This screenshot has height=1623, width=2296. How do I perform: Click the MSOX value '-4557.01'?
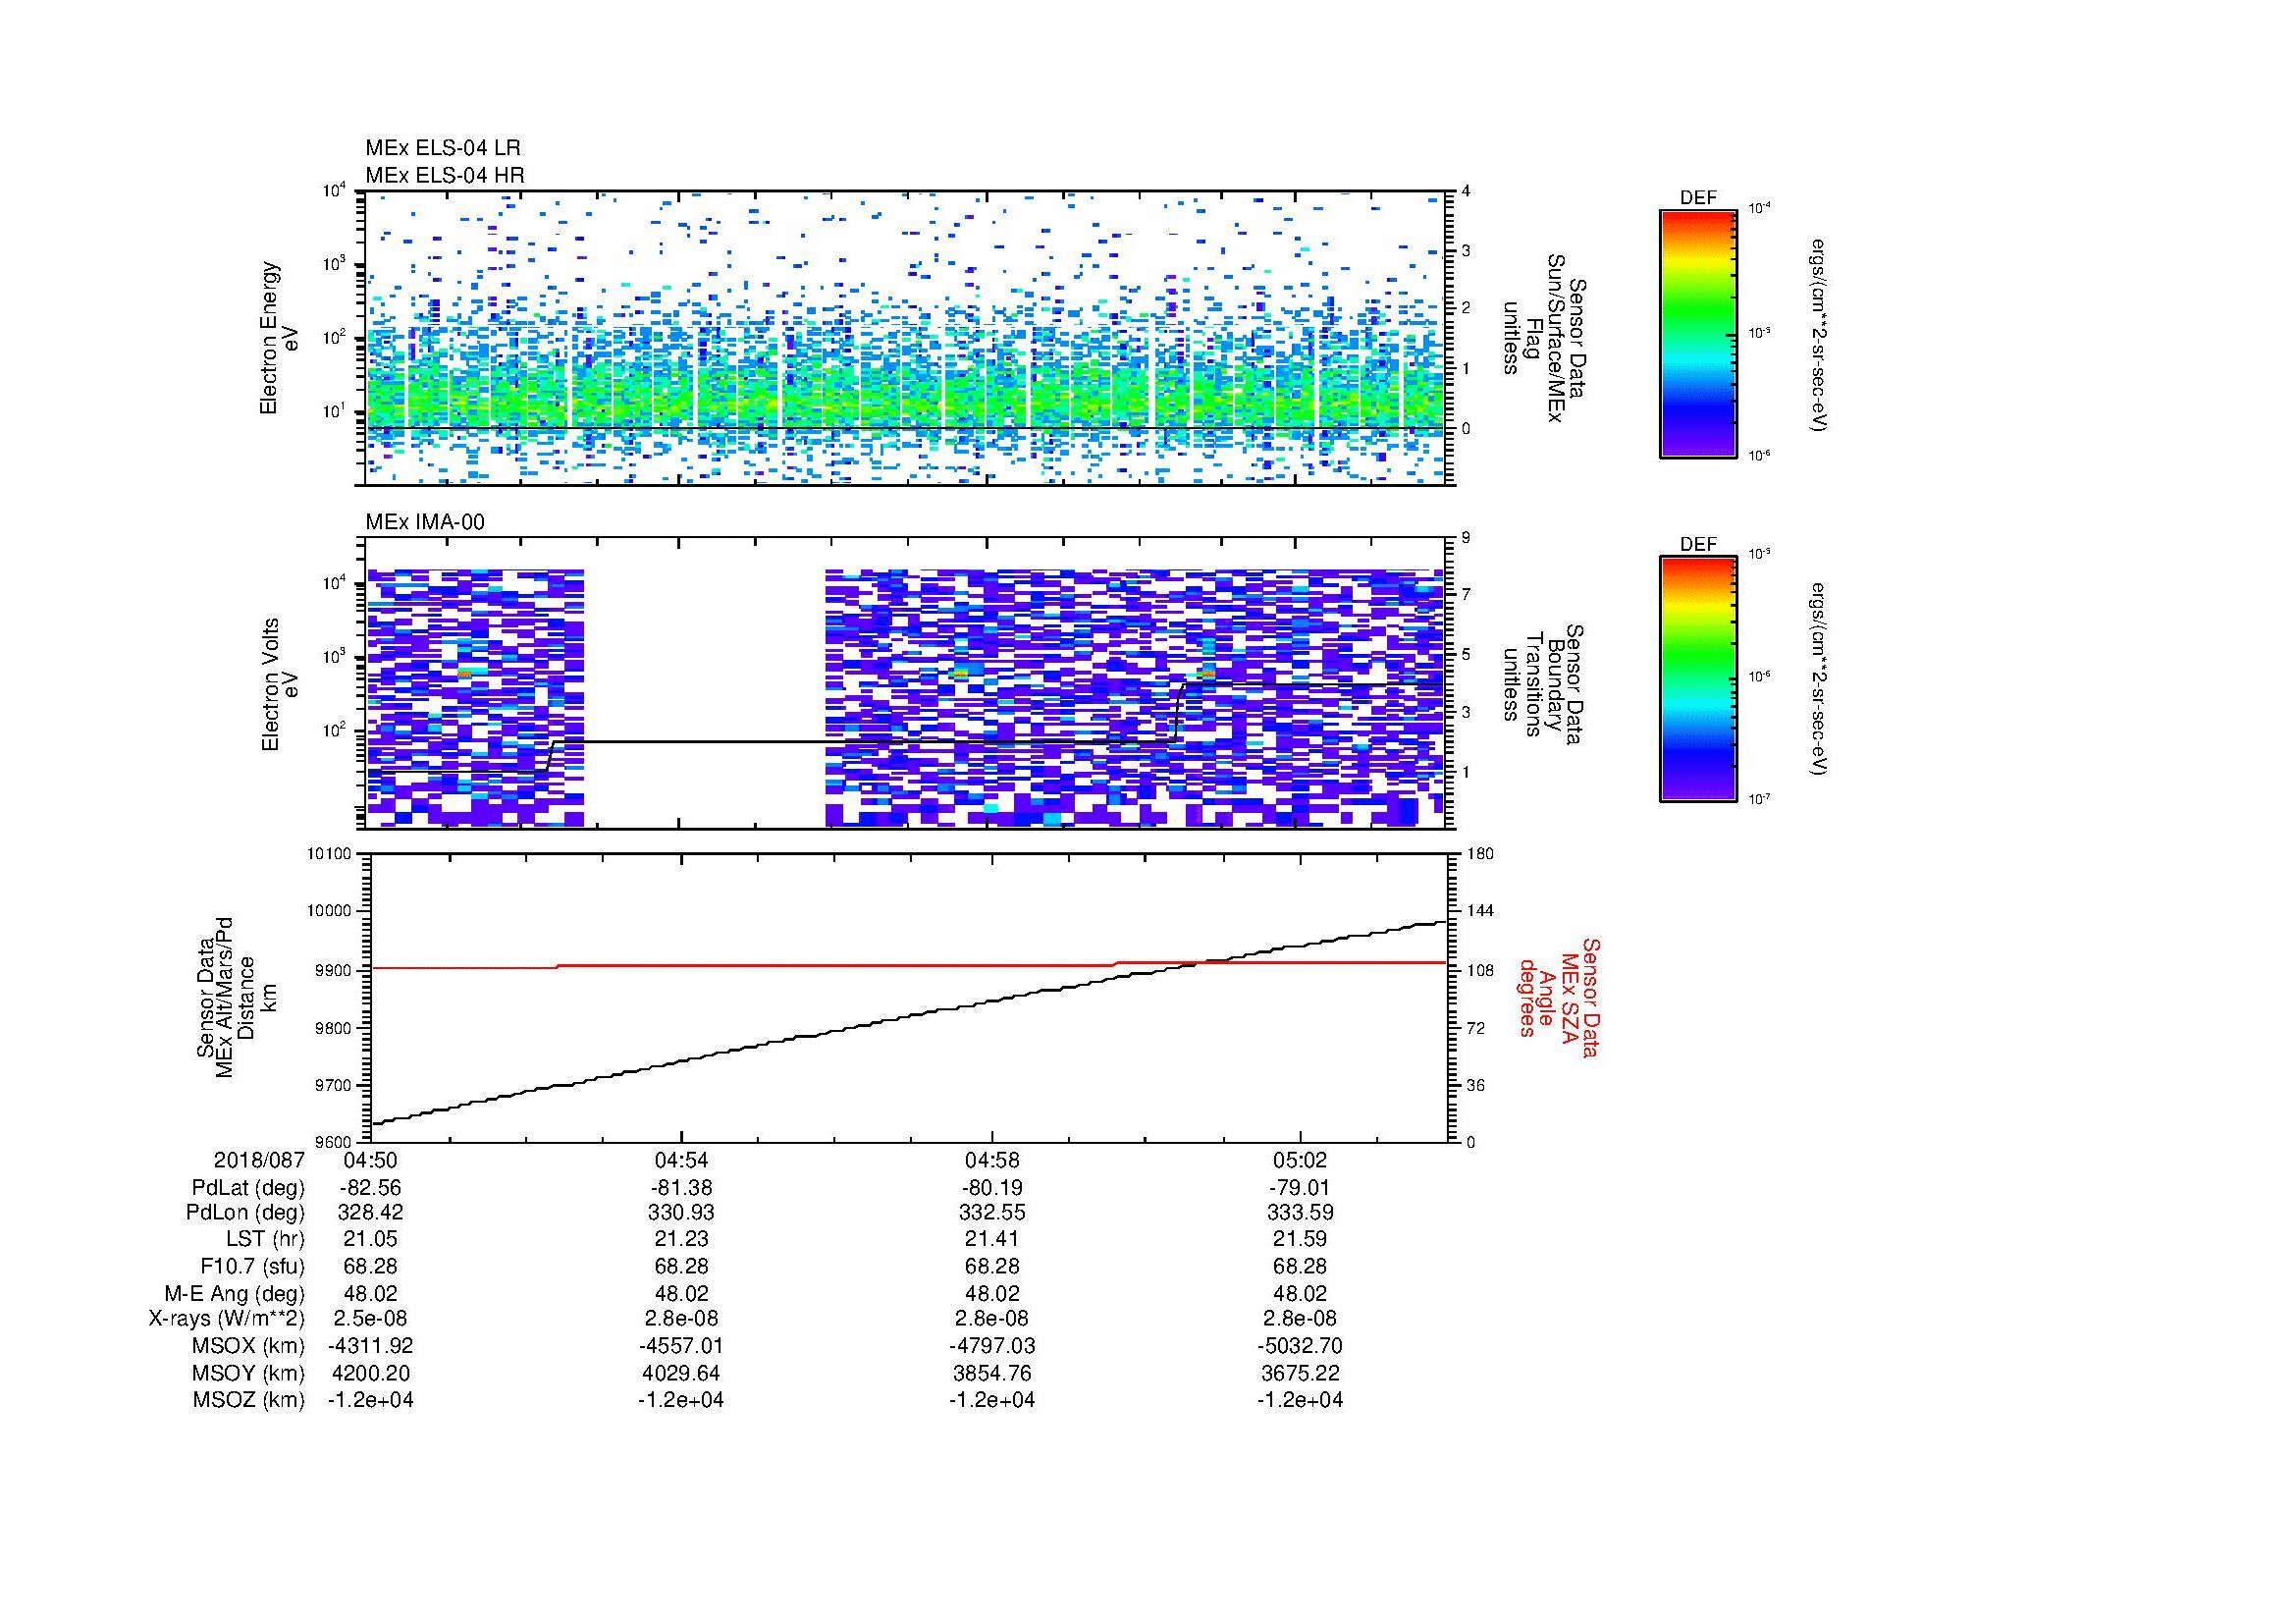tap(681, 1346)
